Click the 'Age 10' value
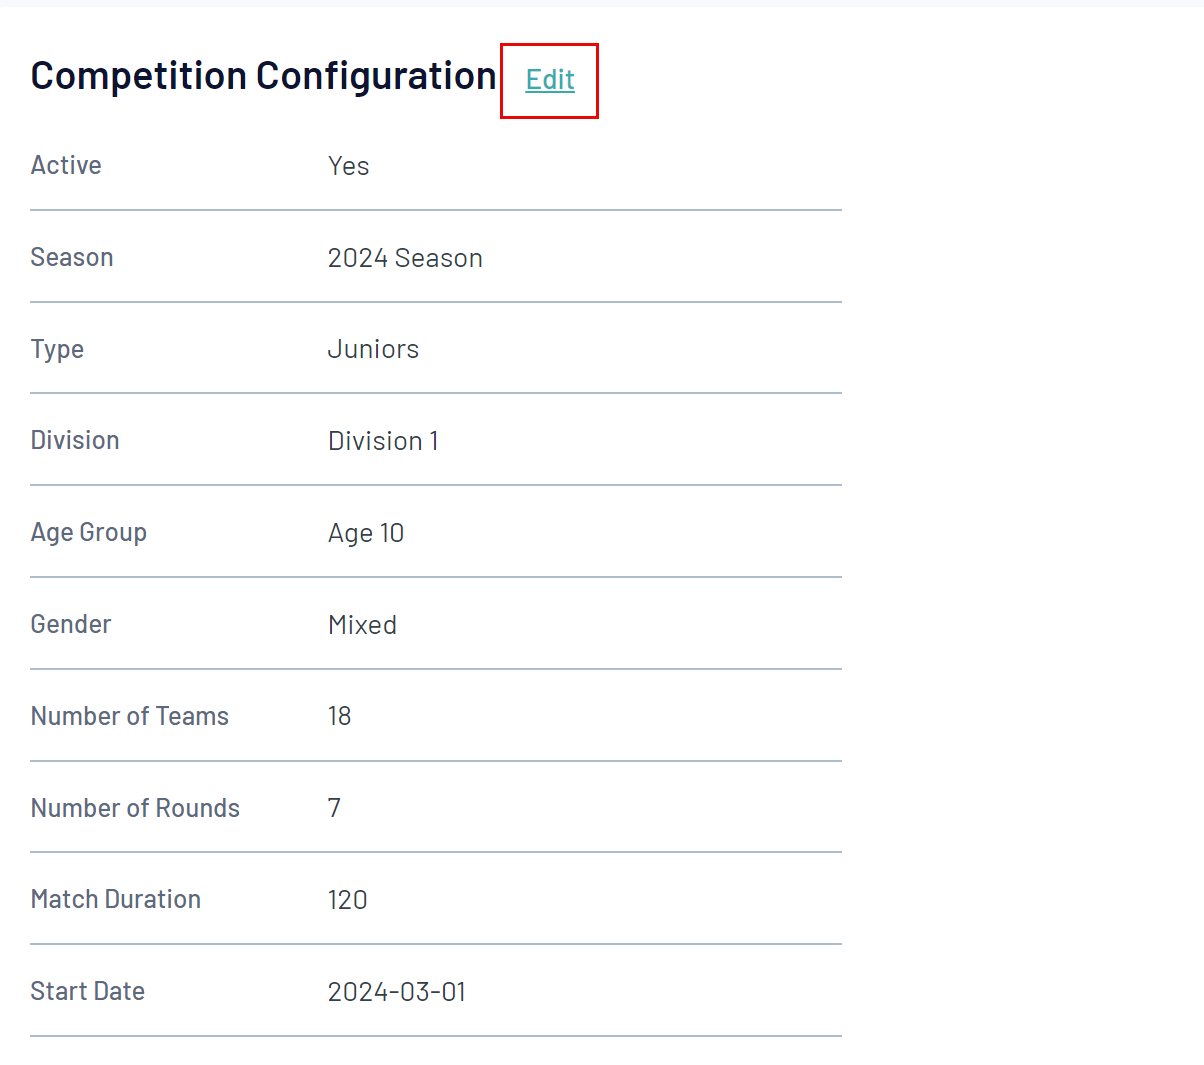This screenshot has width=1204, height=1065. click(x=366, y=533)
